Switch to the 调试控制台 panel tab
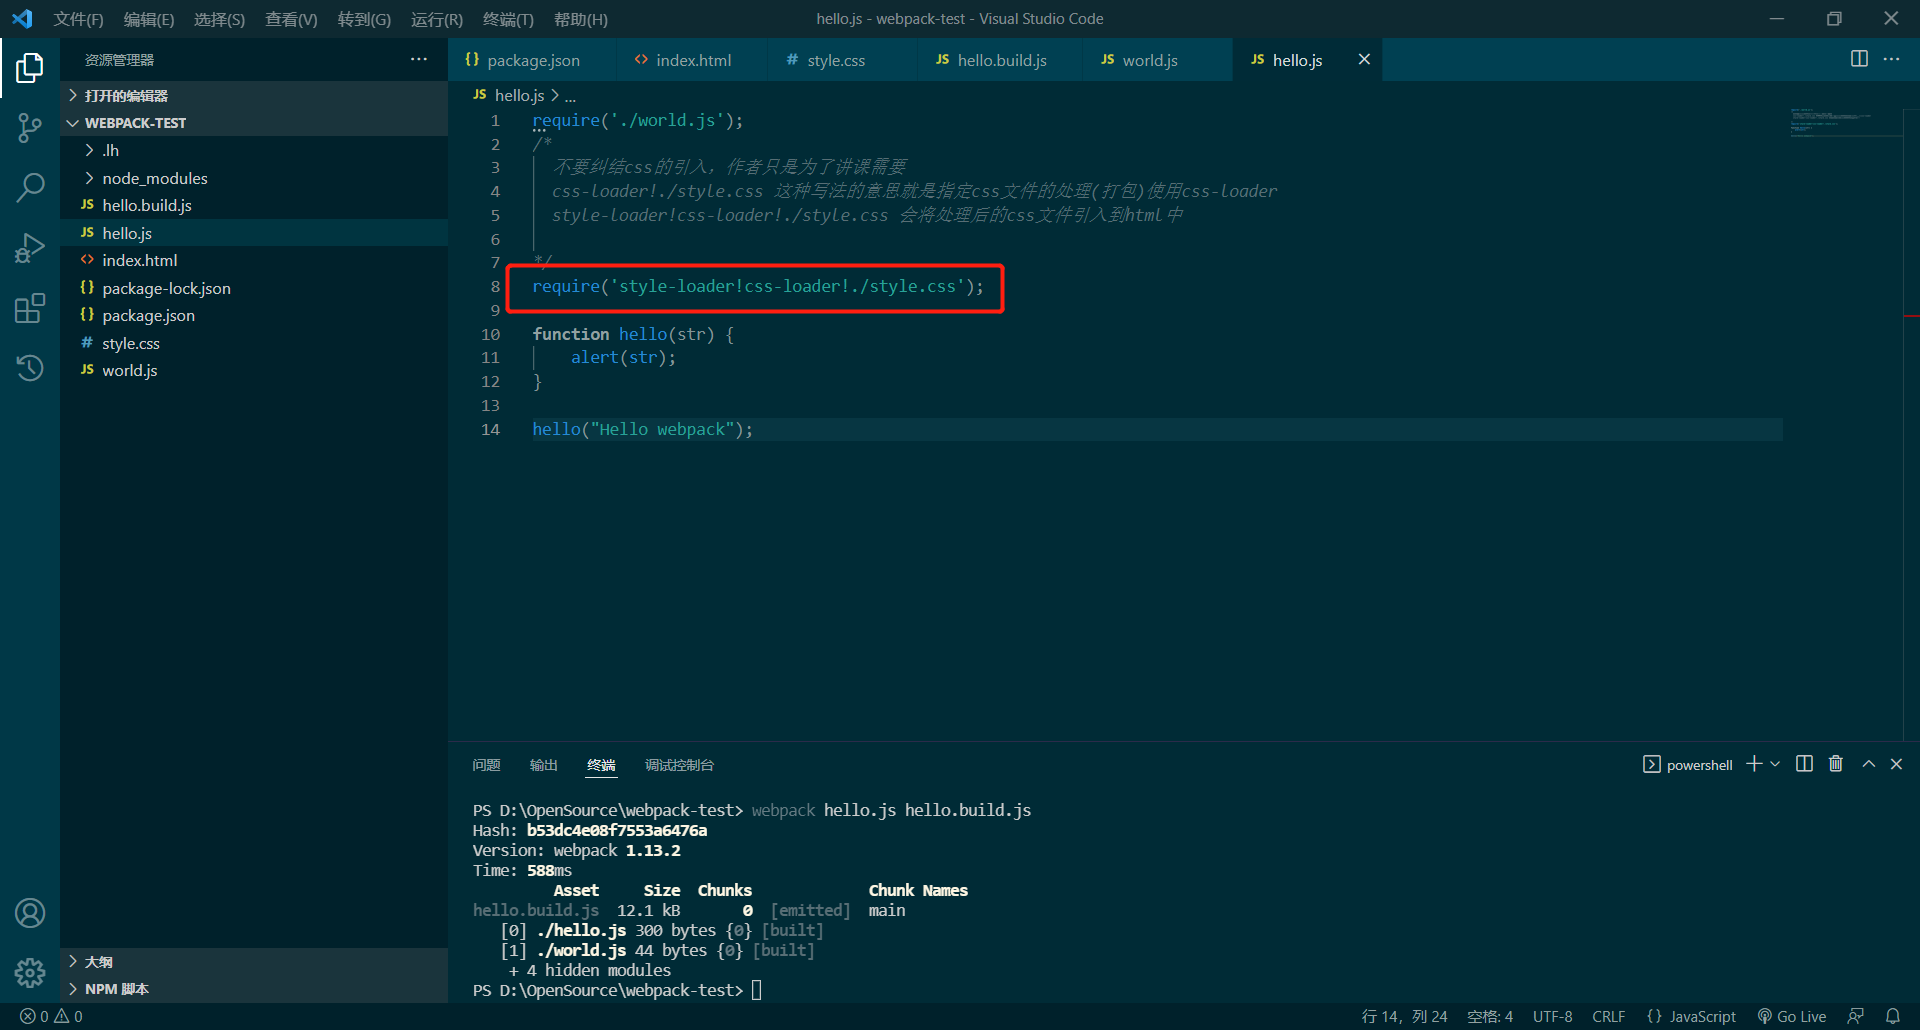The image size is (1920, 1030). 679,765
